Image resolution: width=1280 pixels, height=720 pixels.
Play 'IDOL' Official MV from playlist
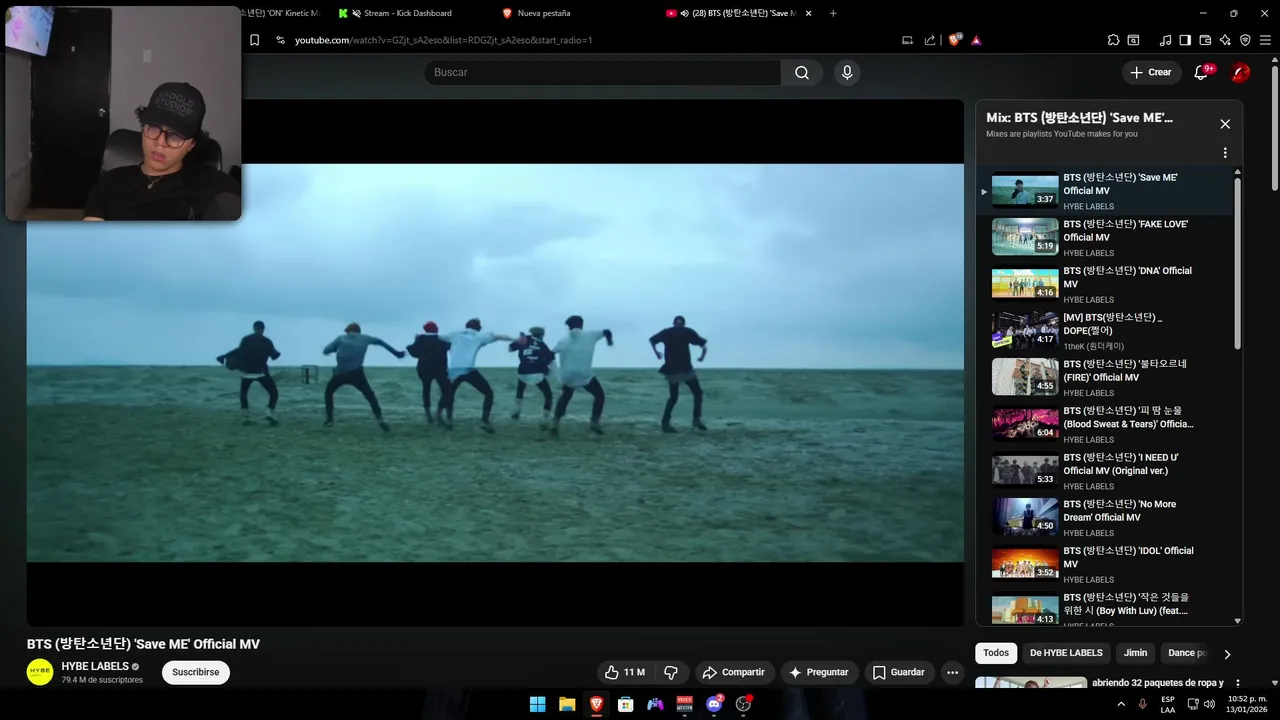(1105, 564)
